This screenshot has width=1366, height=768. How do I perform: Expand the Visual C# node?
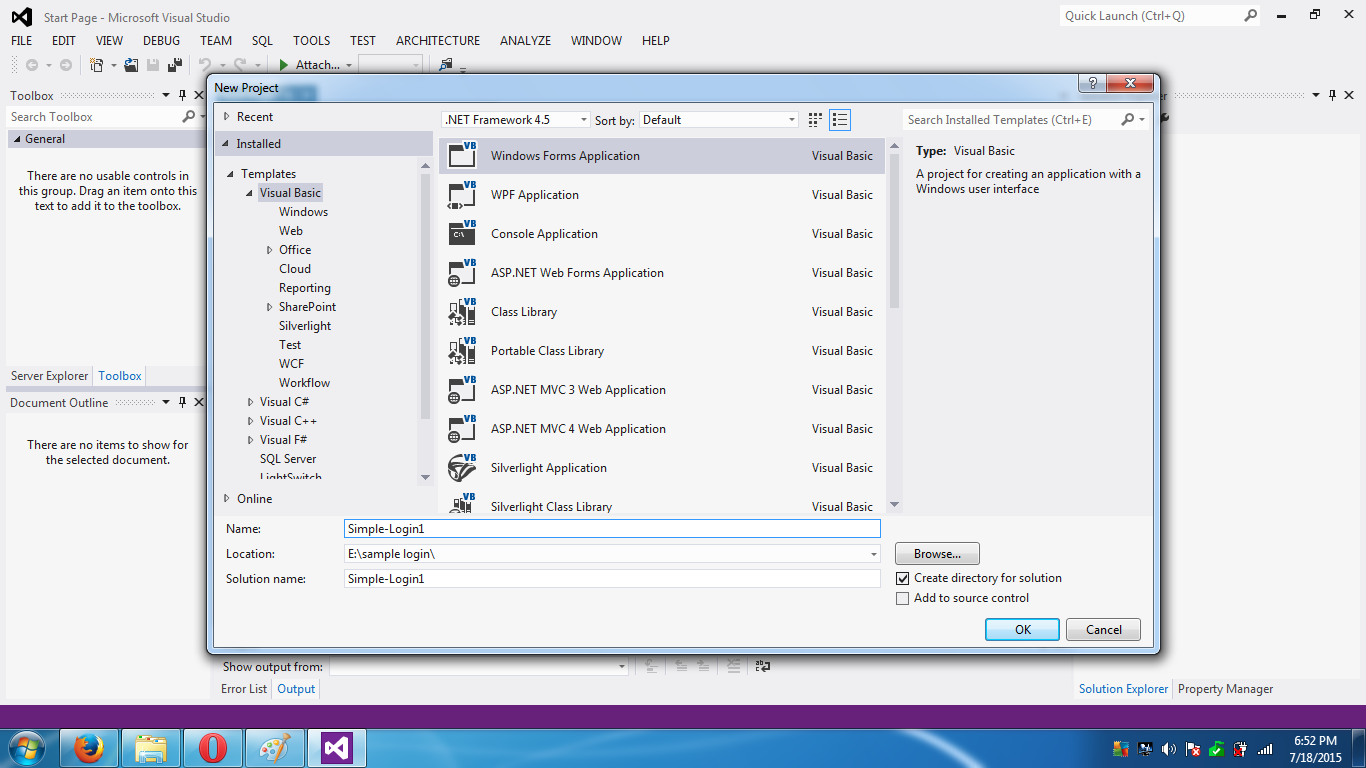click(x=251, y=402)
